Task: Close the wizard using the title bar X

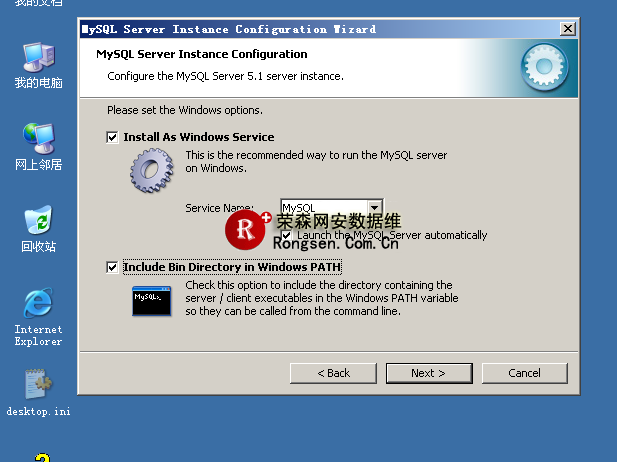Action: click(568, 29)
